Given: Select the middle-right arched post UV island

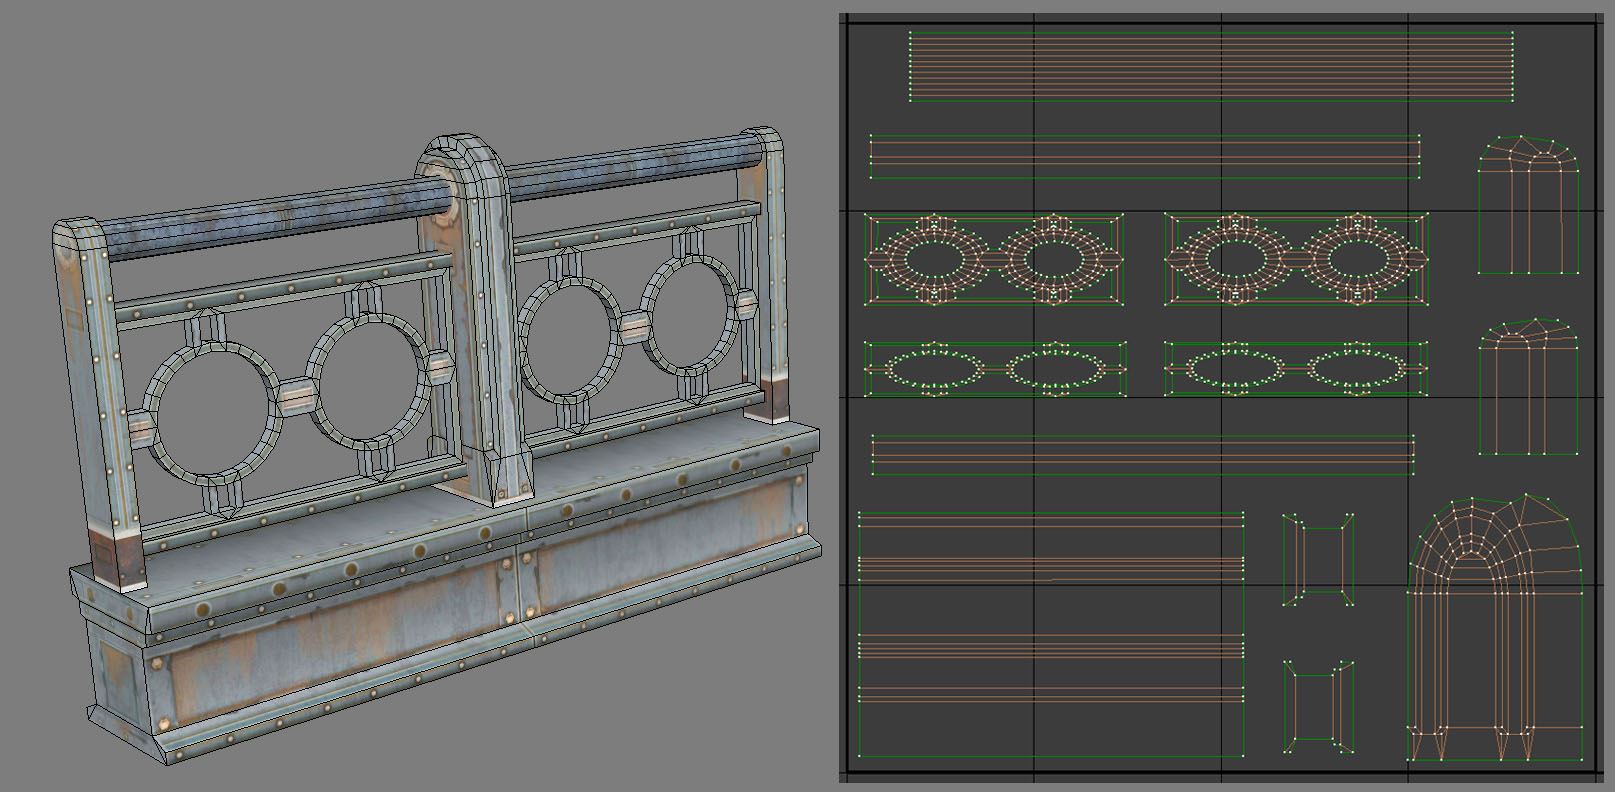Looking at the screenshot, I should [x=1529, y=390].
